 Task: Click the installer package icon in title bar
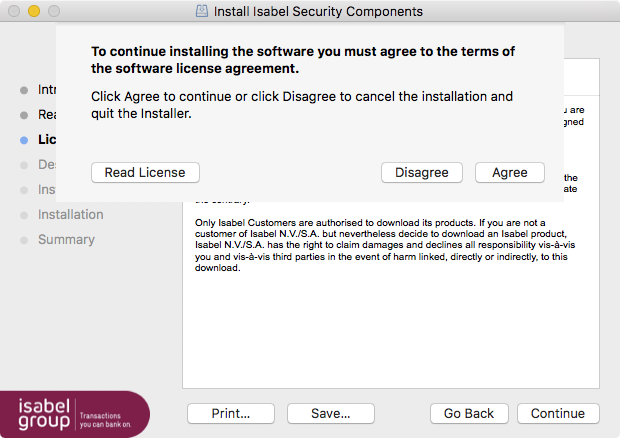point(202,11)
